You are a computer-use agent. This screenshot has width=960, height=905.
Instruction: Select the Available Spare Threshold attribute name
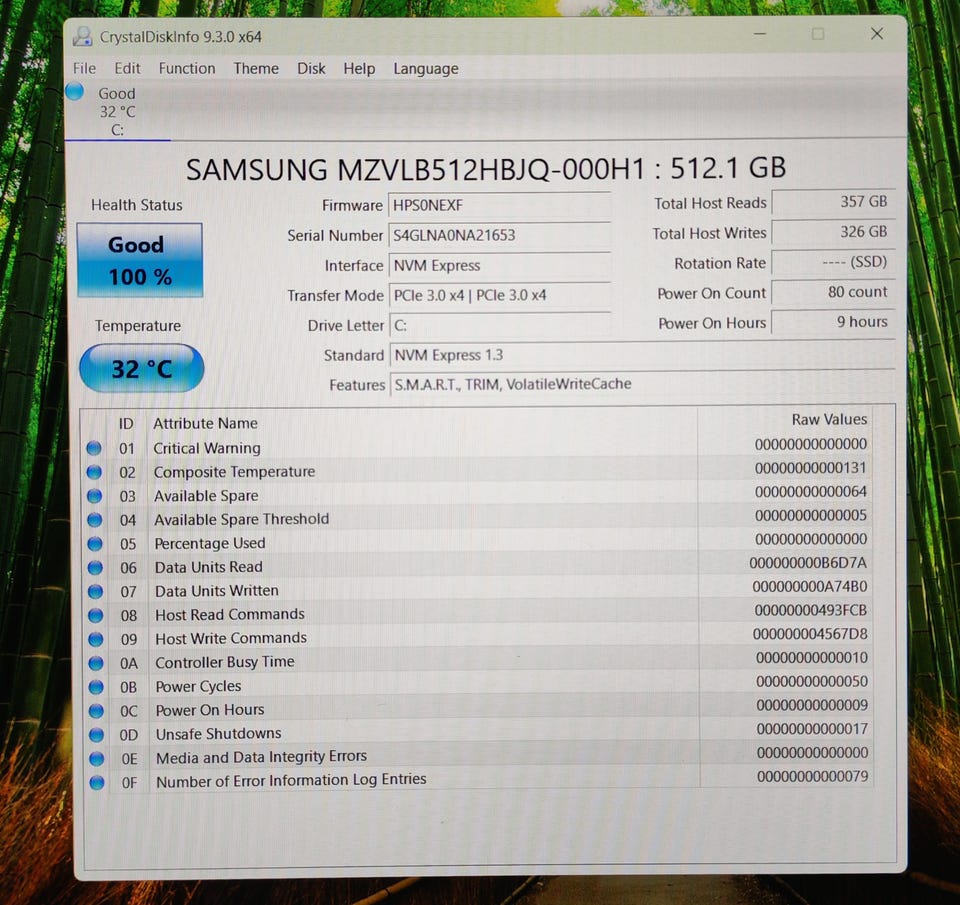tap(241, 519)
